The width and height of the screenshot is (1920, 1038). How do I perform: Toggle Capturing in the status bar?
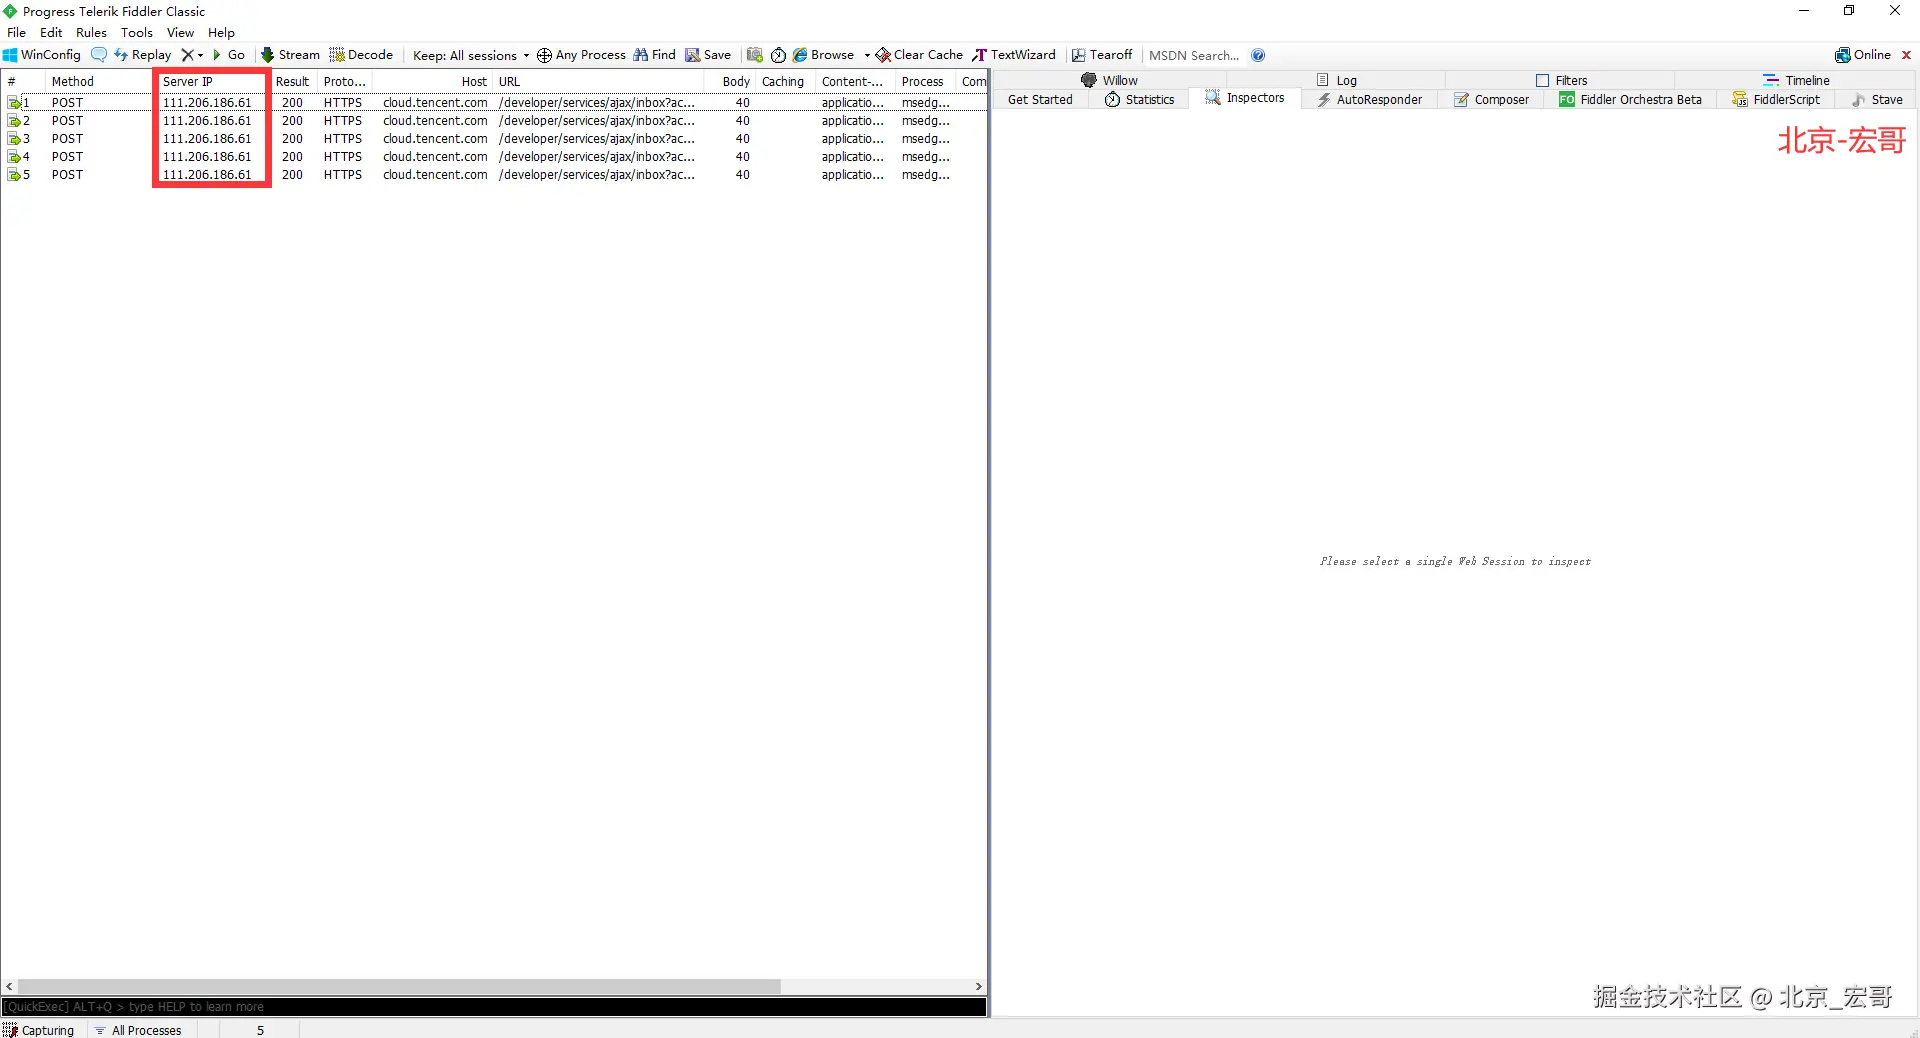pyautogui.click(x=39, y=1030)
